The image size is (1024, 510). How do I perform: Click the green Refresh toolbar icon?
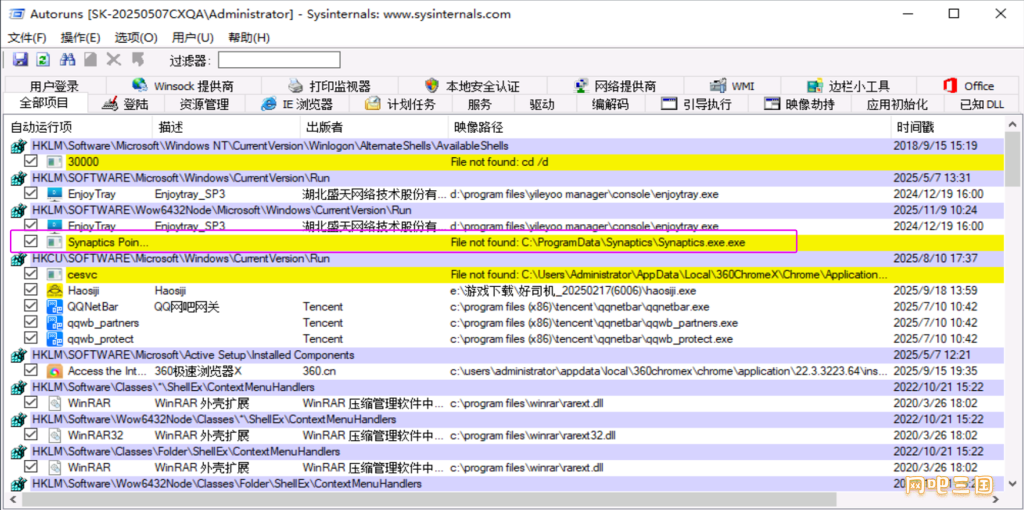tap(43, 60)
